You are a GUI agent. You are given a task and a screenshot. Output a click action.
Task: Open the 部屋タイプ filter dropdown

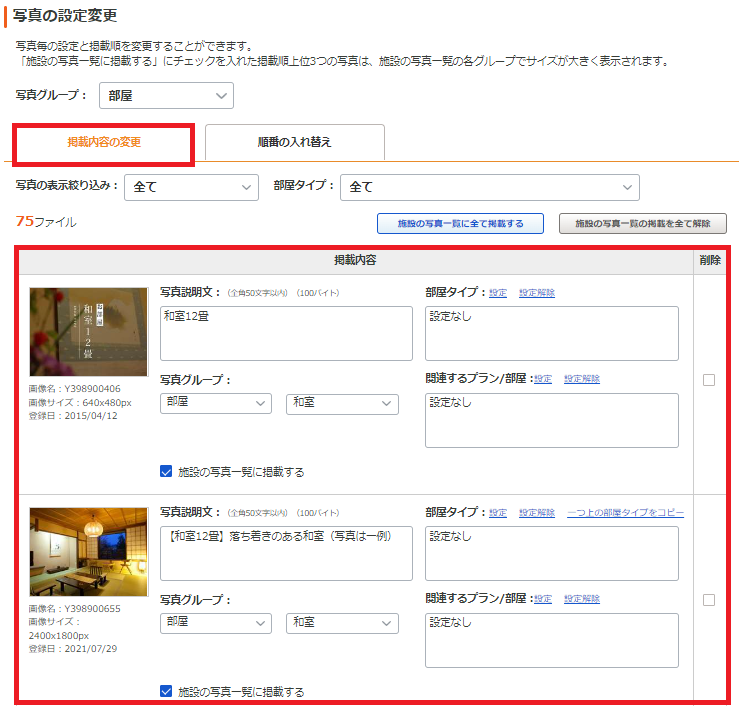pos(489,187)
